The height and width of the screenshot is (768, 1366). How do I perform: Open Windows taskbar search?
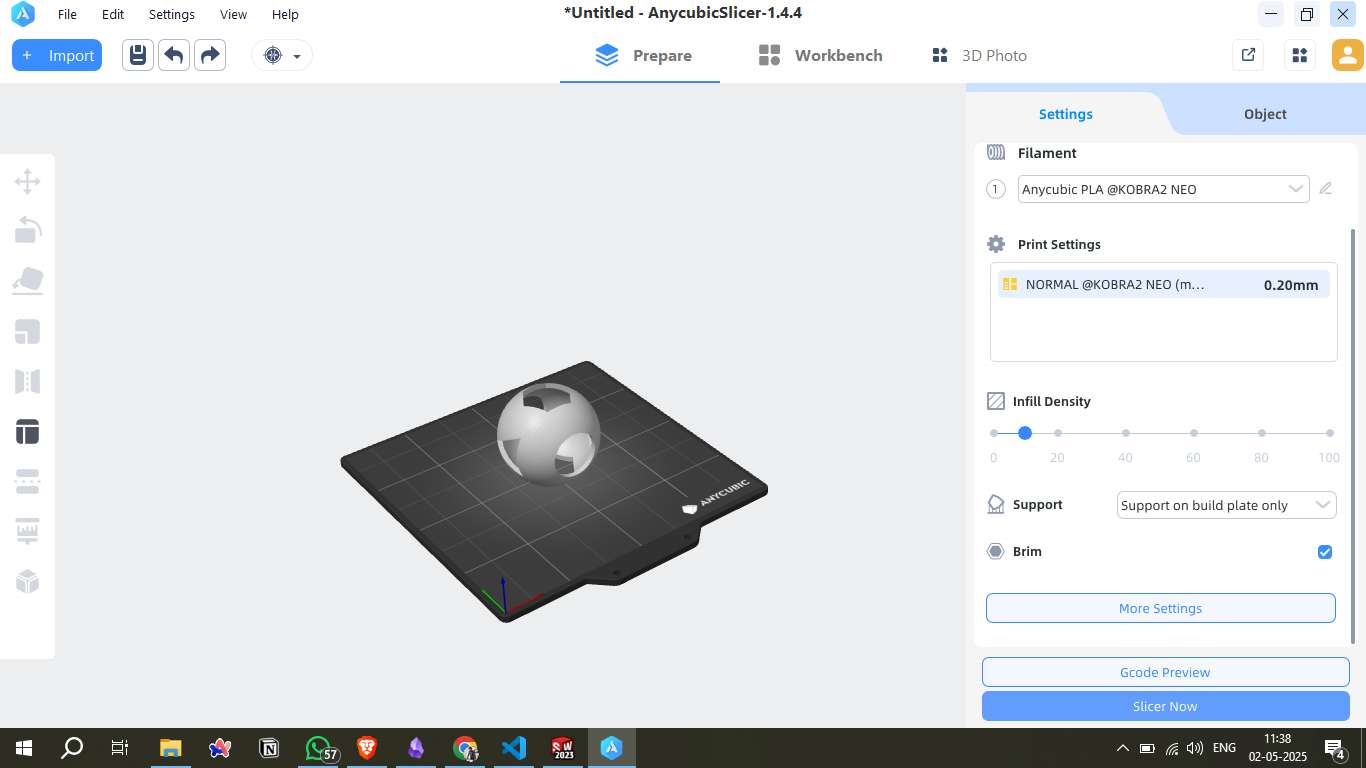[x=72, y=747]
